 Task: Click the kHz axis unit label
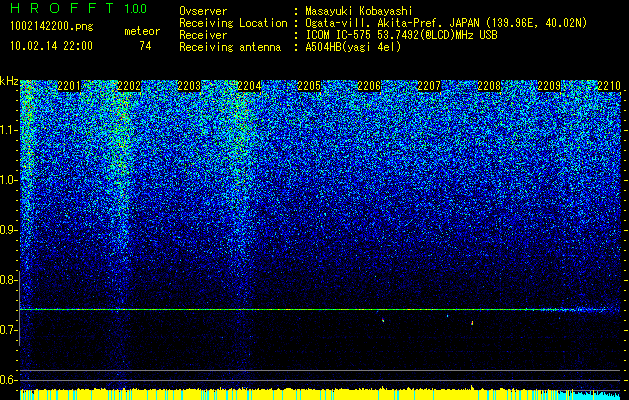9,81
